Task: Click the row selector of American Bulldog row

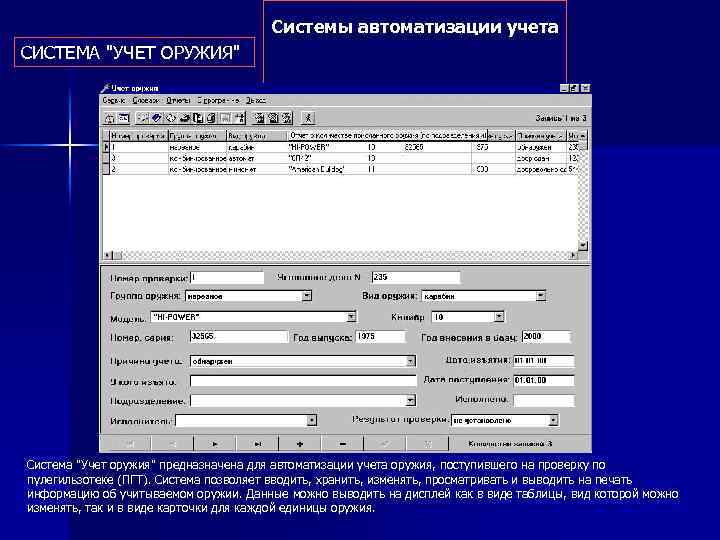Action: pyautogui.click(x=106, y=169)
